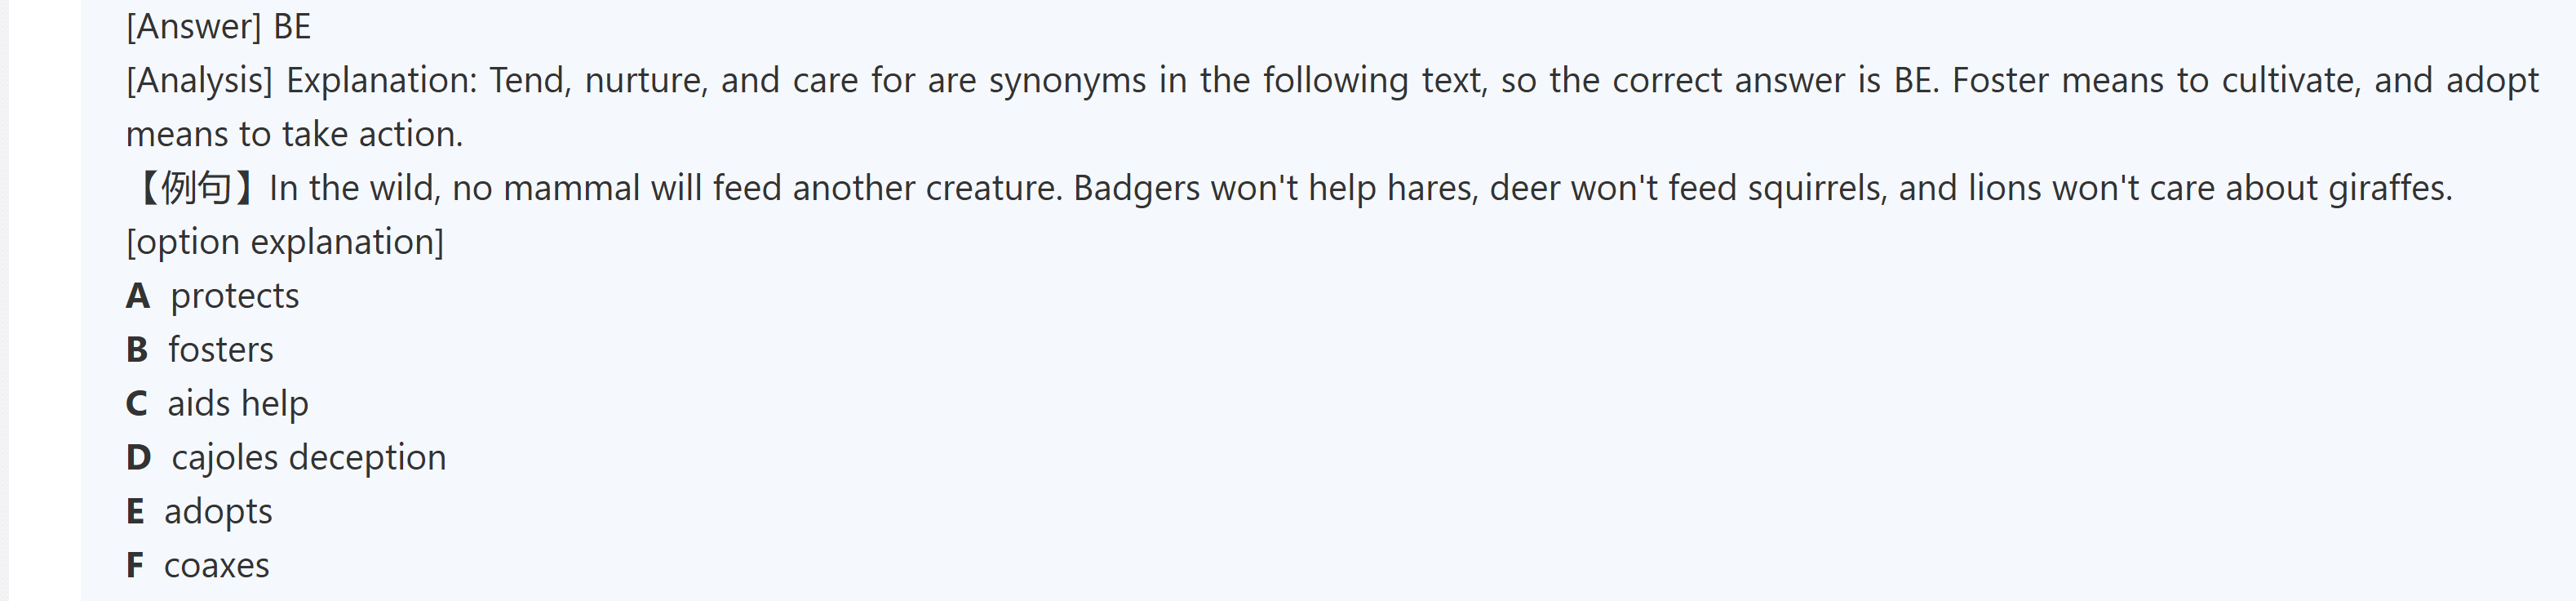Viewport: 2576px width, 601px height.
Task: Click the option text "cajoles deception"
Action: pyautogui.click(x=309, y=459)
